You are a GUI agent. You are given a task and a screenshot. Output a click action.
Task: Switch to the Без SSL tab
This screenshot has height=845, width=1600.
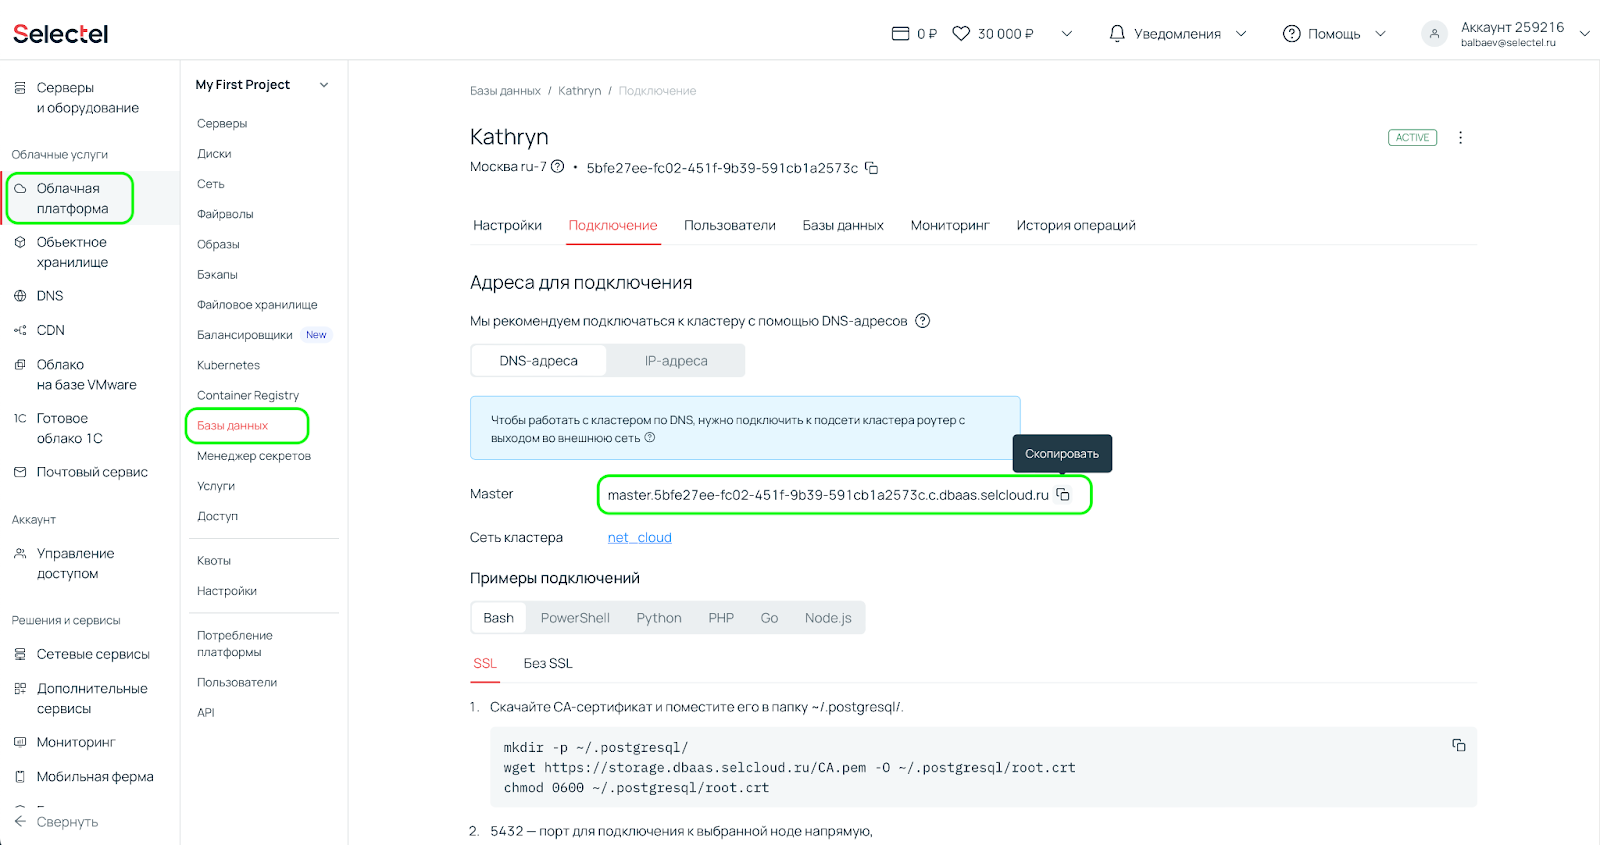click(x=548, y=664)
